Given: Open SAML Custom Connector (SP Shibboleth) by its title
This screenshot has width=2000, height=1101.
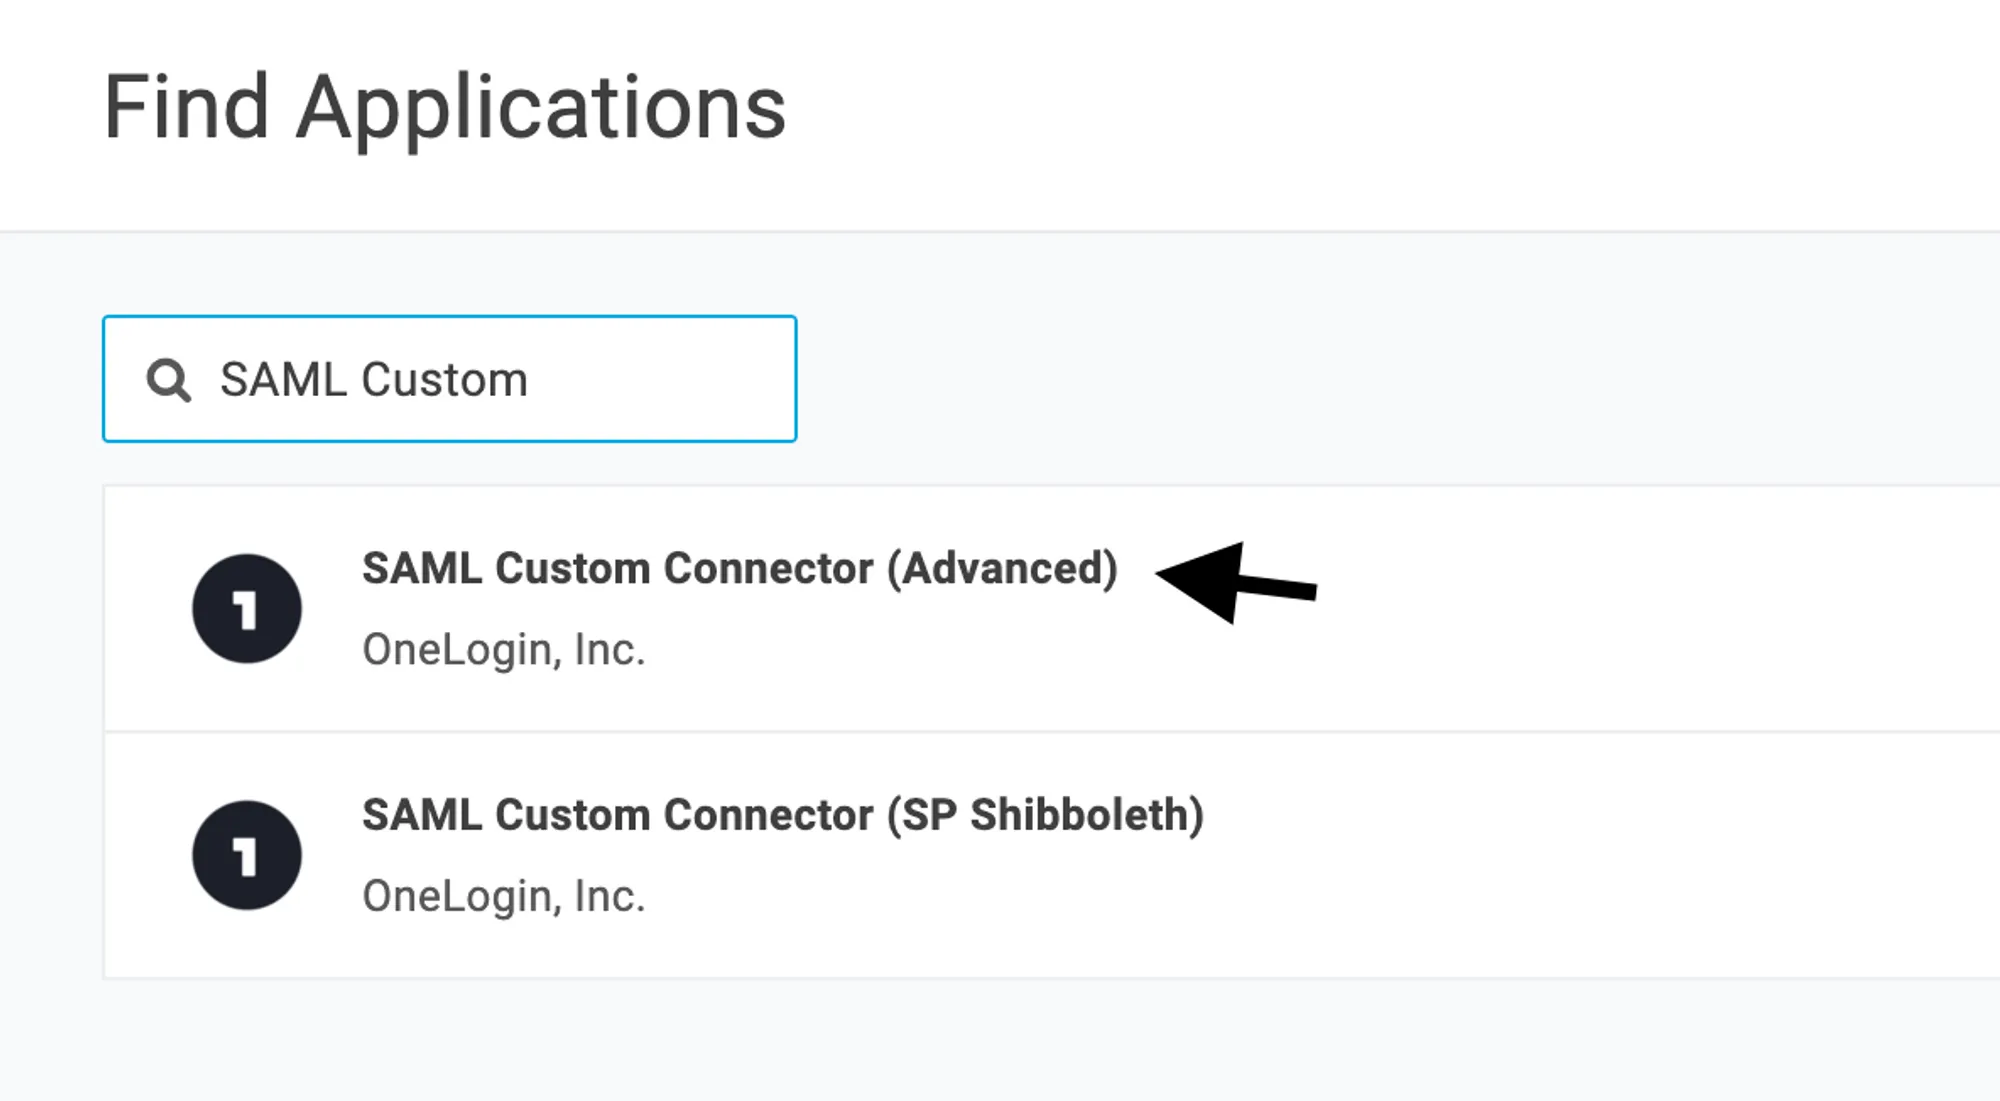Looking at the screenshot, I should pyautogui.click(x=783, y=815).
